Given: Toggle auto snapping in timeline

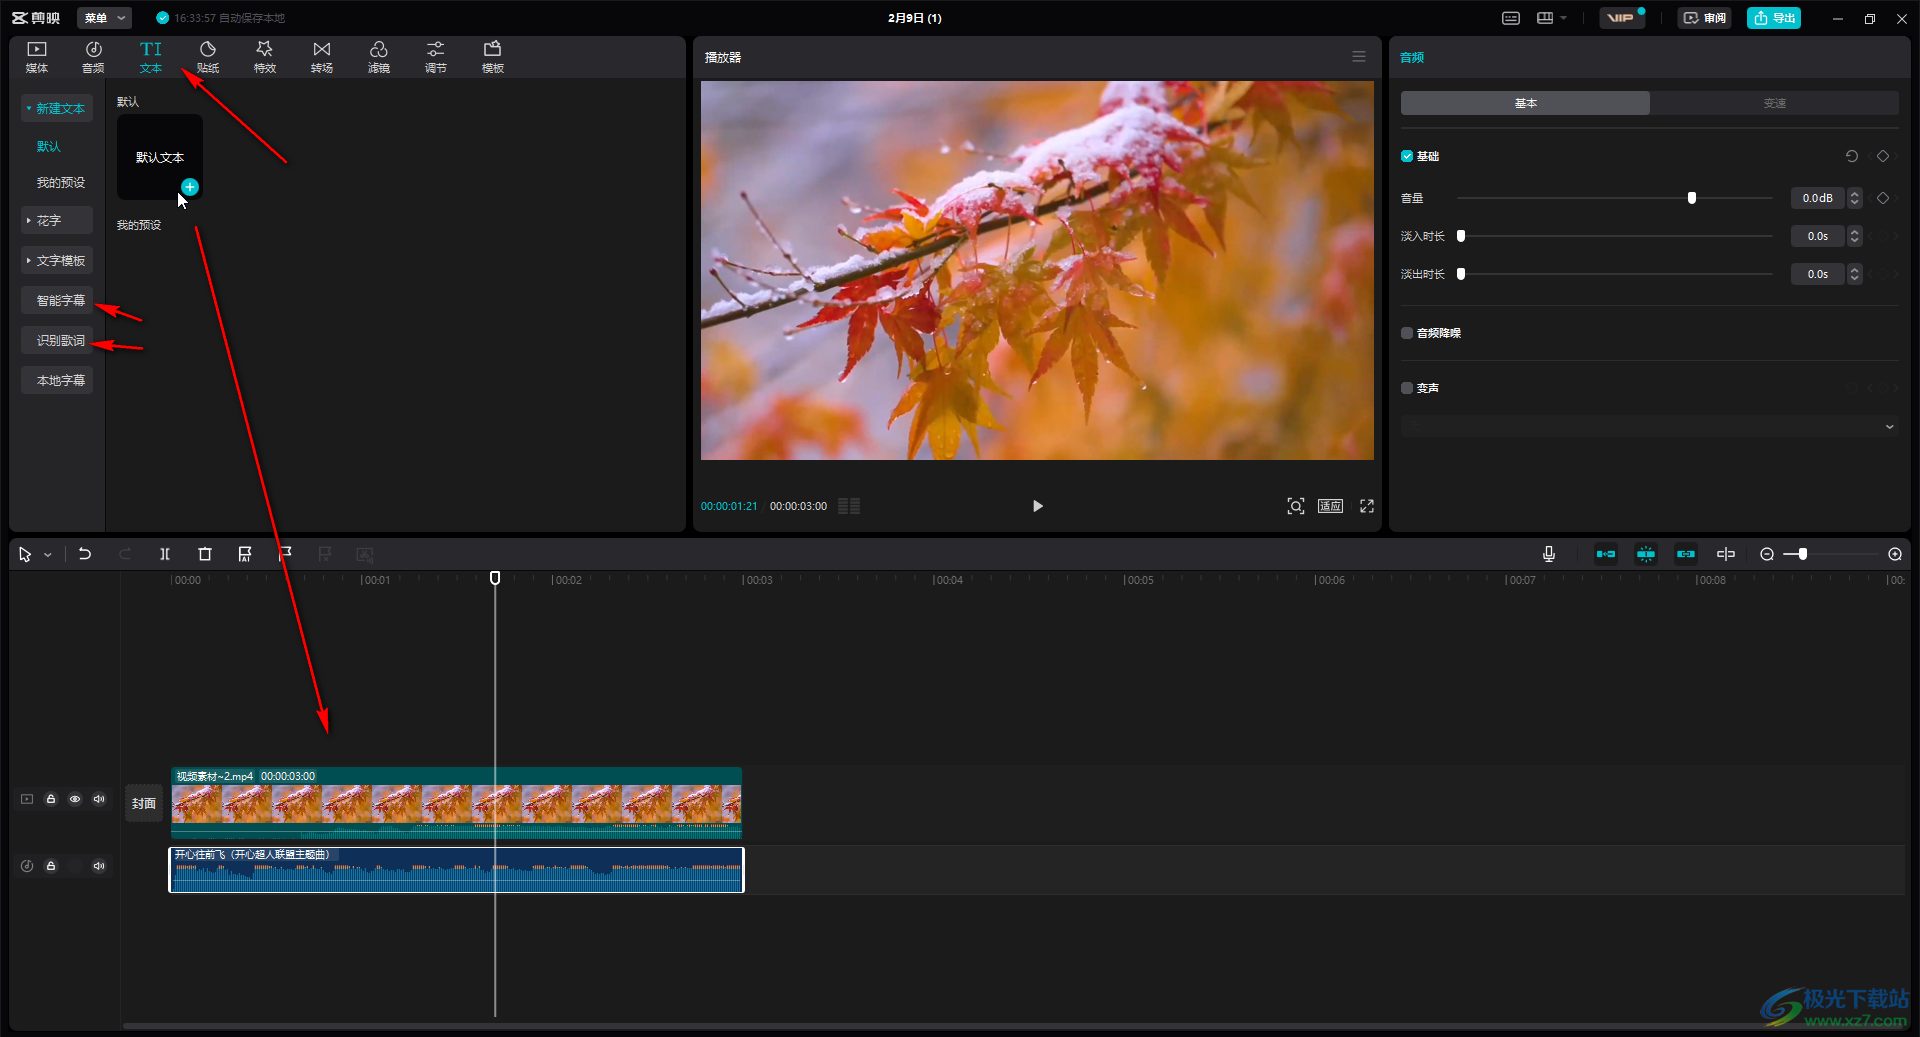Looking at the screenshot, I should coord(1646,554).
